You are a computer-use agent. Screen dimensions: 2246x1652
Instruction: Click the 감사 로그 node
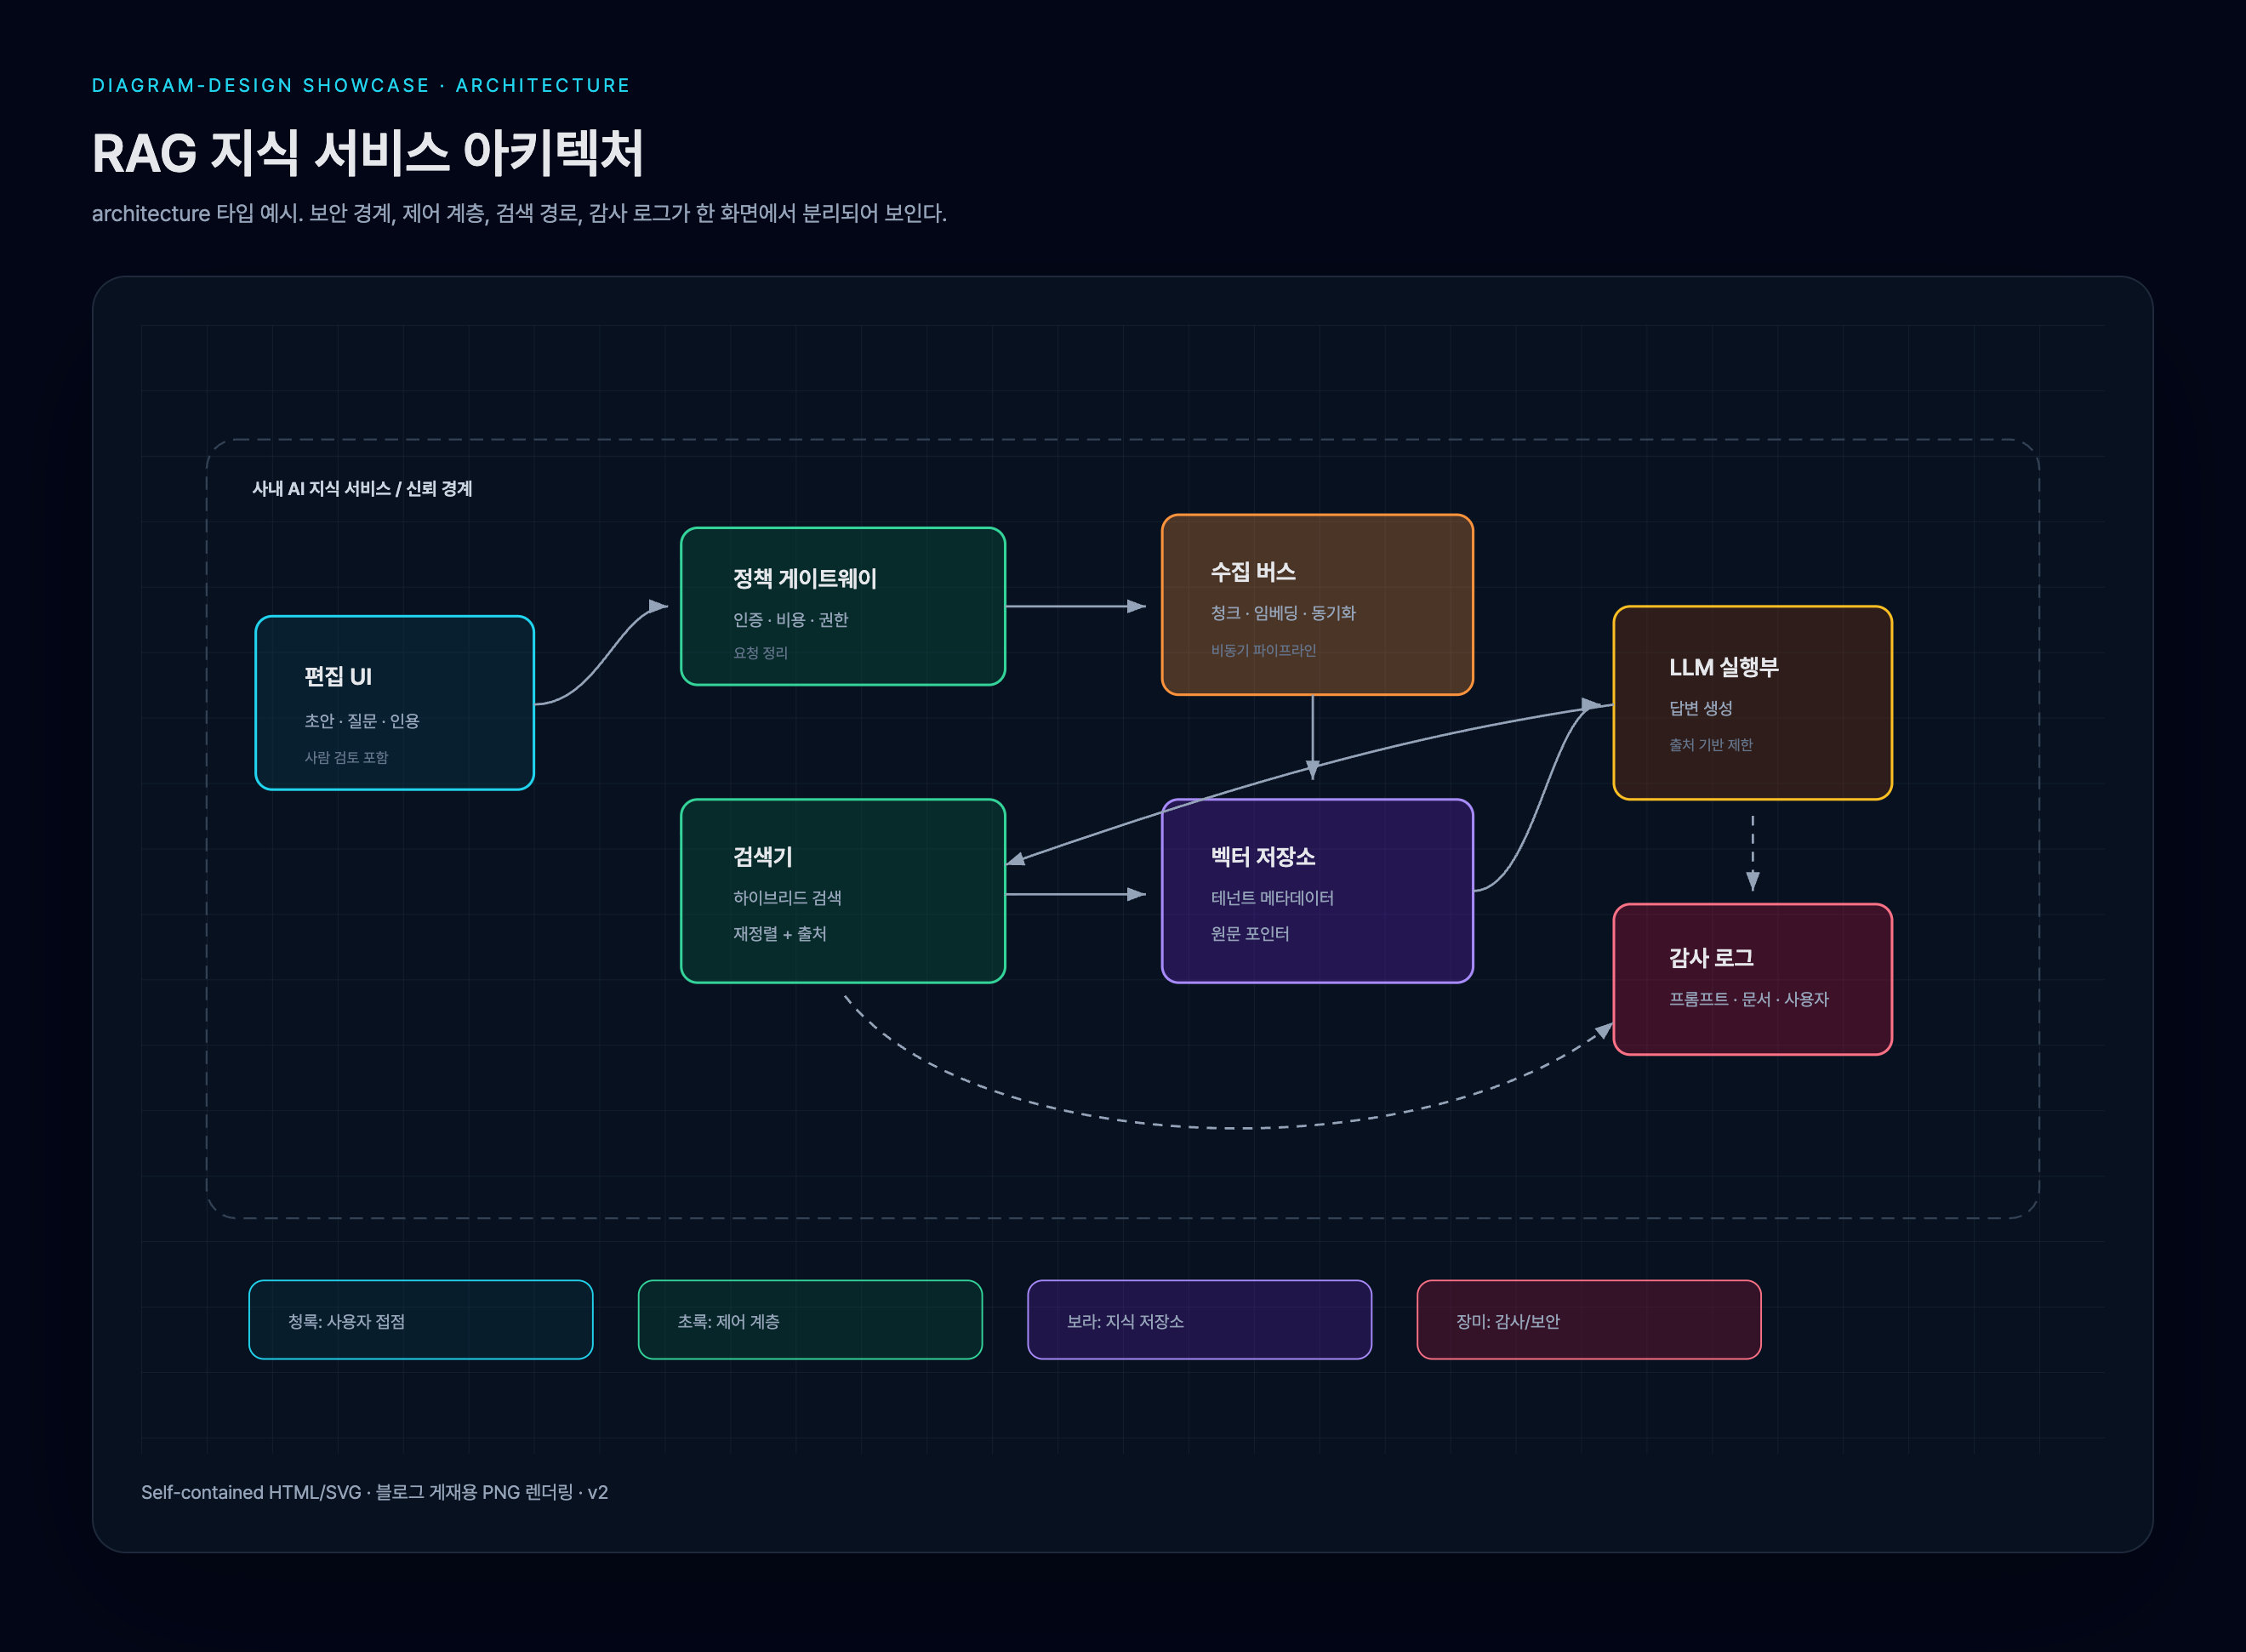click(x=1752, y=979)
